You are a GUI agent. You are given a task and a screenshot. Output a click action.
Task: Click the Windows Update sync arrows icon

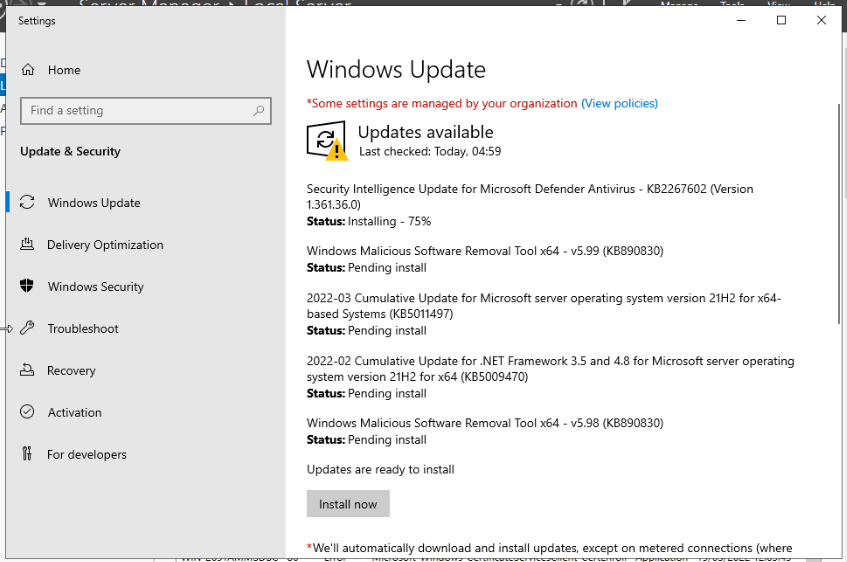(x=27, y=202)
